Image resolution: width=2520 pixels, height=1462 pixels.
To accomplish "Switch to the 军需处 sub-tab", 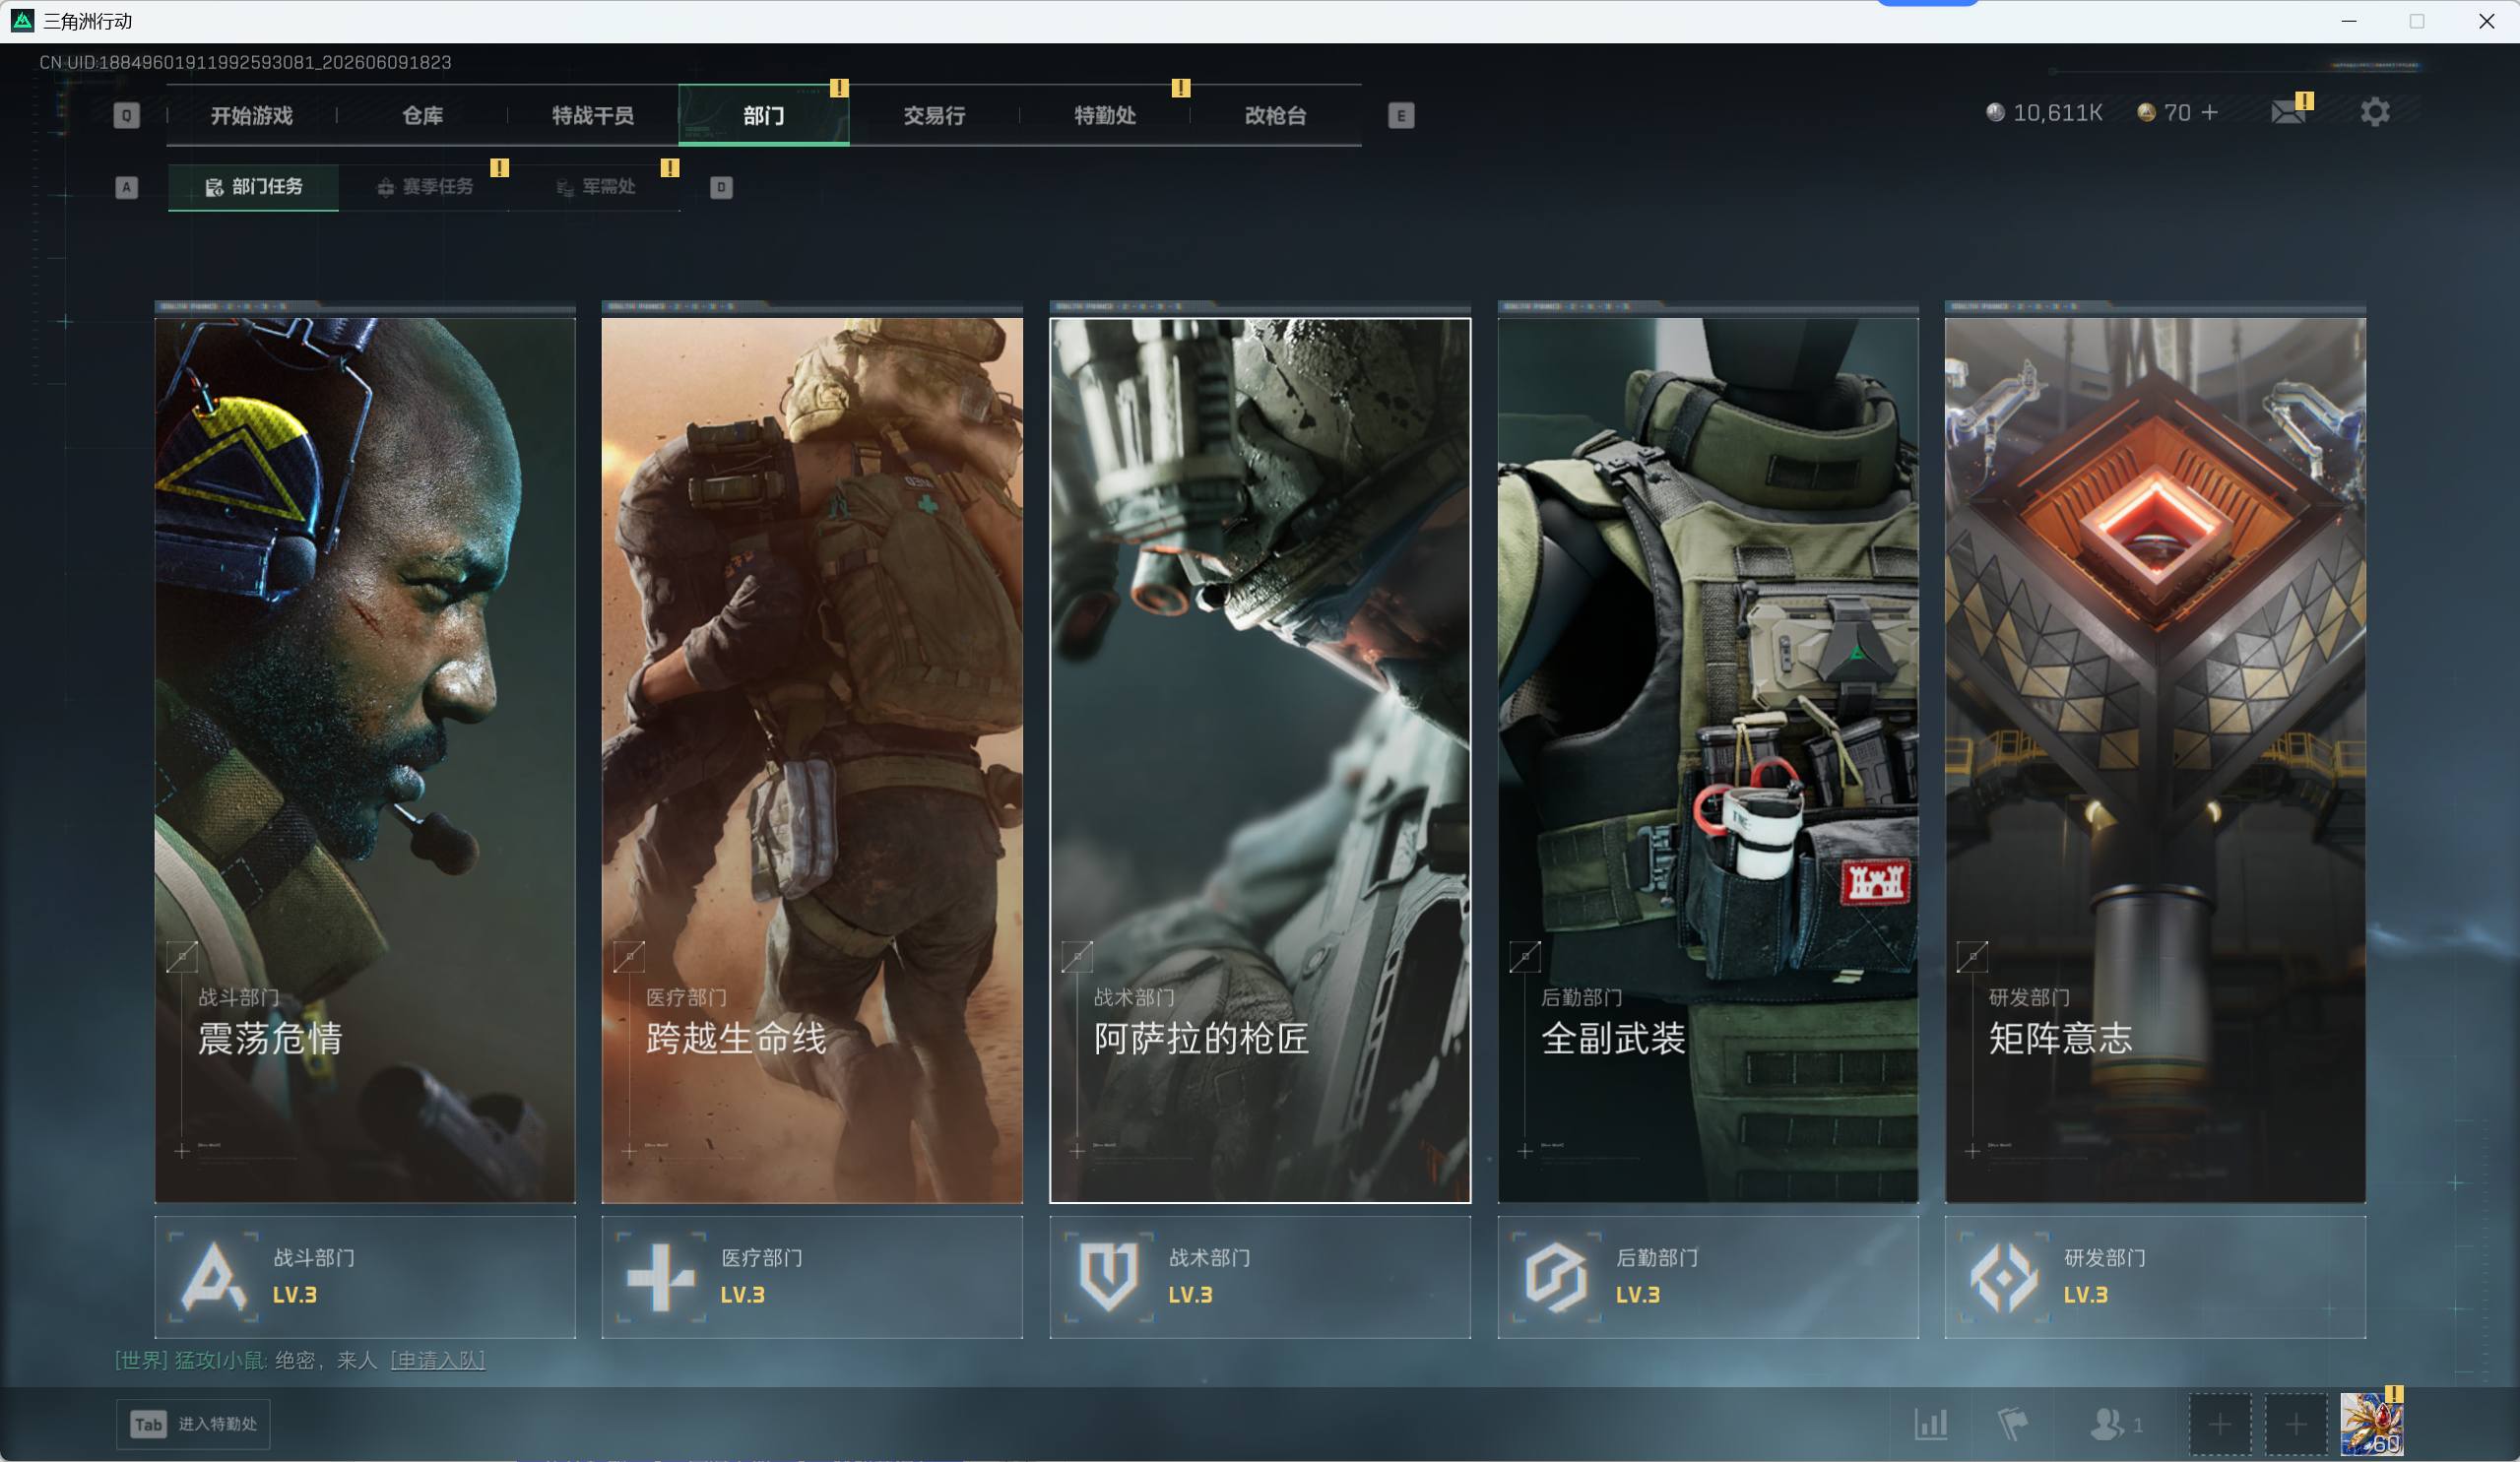I will (595, 187).
